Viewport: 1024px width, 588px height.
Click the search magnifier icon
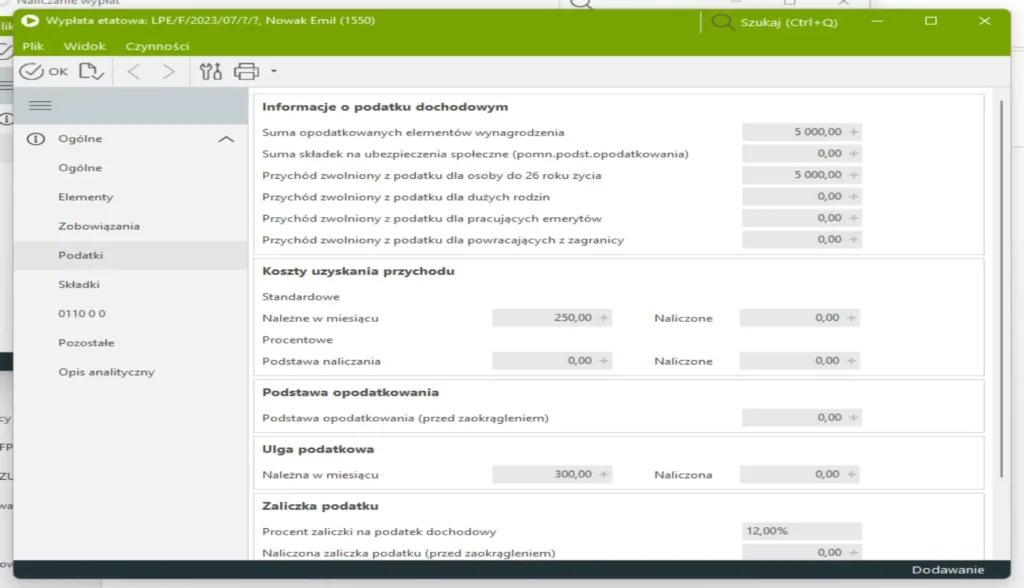722,22
